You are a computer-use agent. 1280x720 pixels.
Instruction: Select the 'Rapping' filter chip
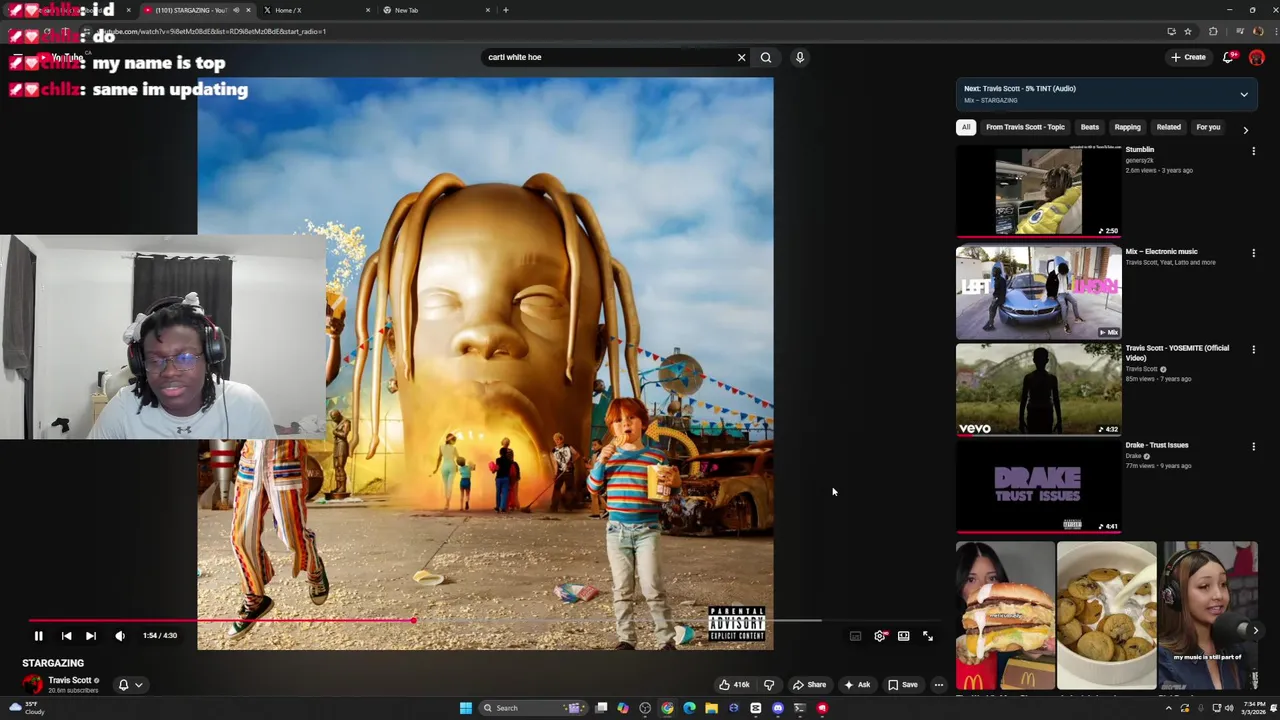(1127, 127)
